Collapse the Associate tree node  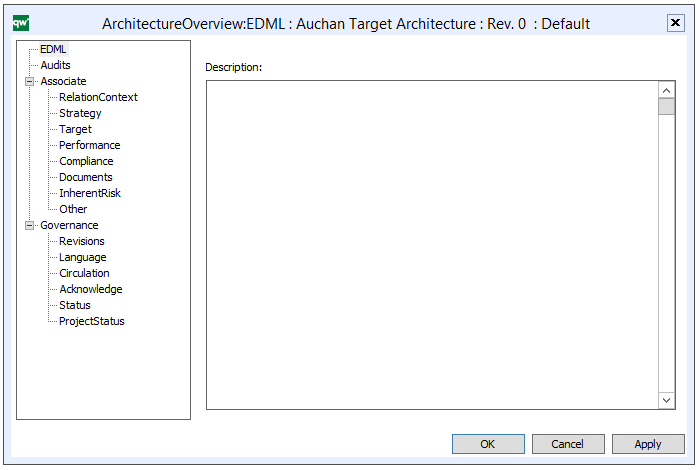coord(30,81)
